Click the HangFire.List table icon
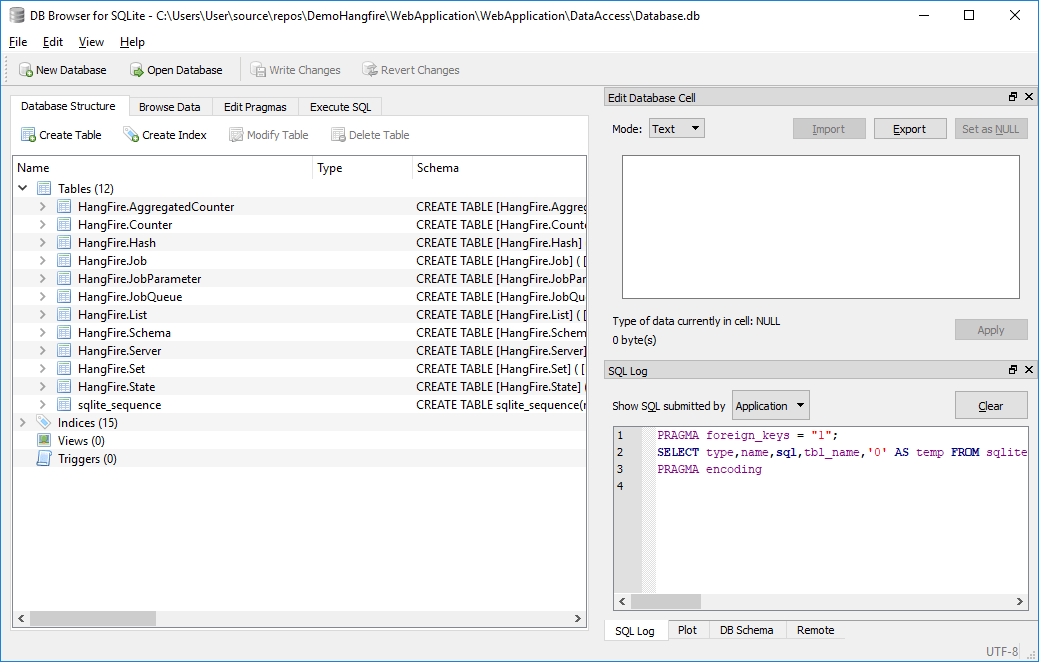This screenshot has width=1039, height=662. pyautogui.click(x=64, y=314)
